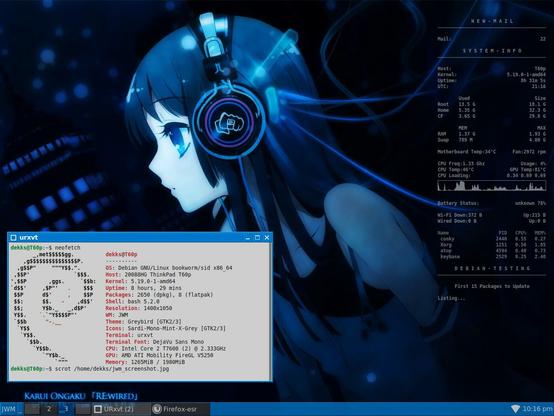Click the conky 'Root' disk usage row
Image resolution: width=554 pixels, height=416 pixels.
click(492, 104)
